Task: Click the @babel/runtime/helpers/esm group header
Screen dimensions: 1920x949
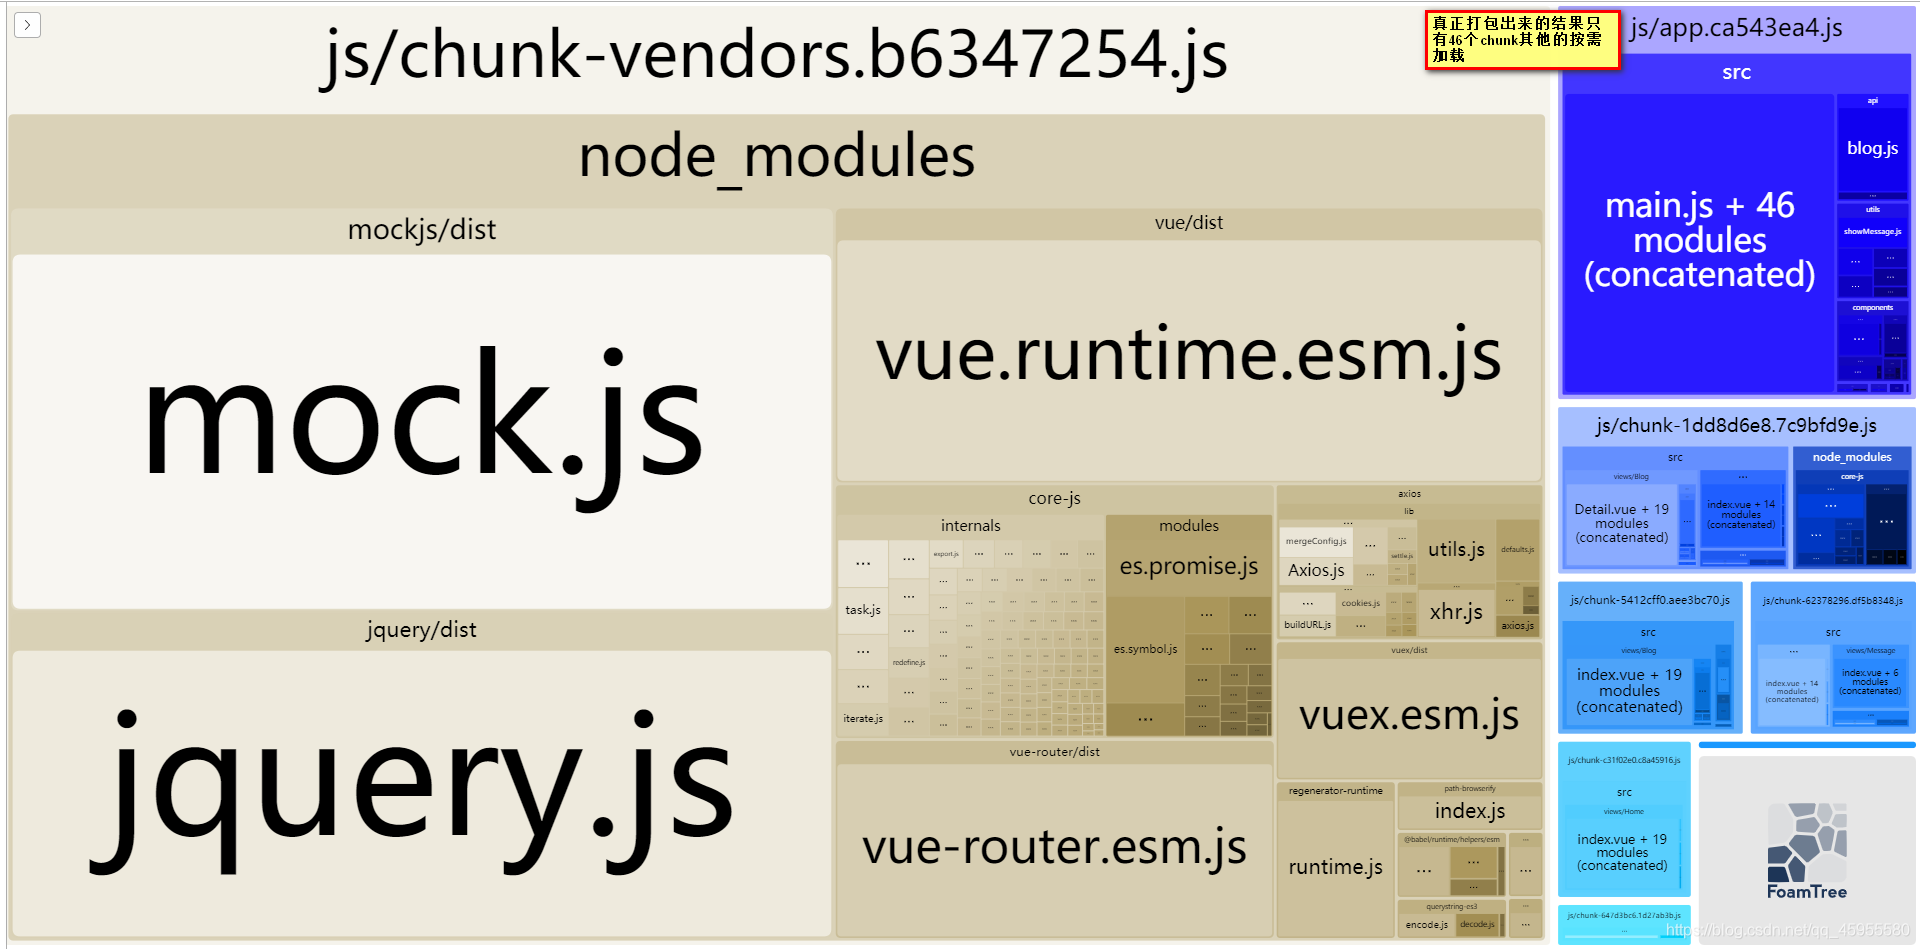Action: tap(1451, 840)
